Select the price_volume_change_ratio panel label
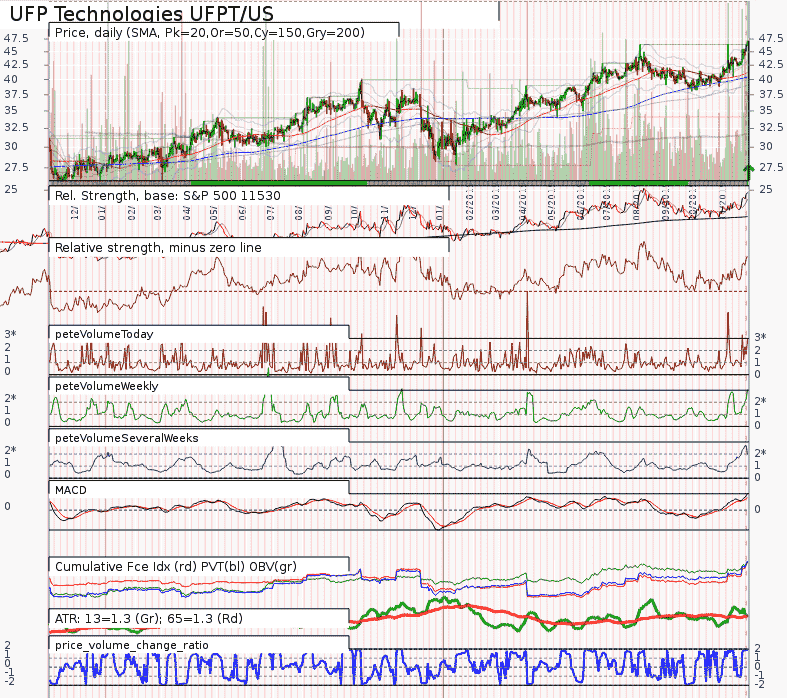 tap(132, 645)
